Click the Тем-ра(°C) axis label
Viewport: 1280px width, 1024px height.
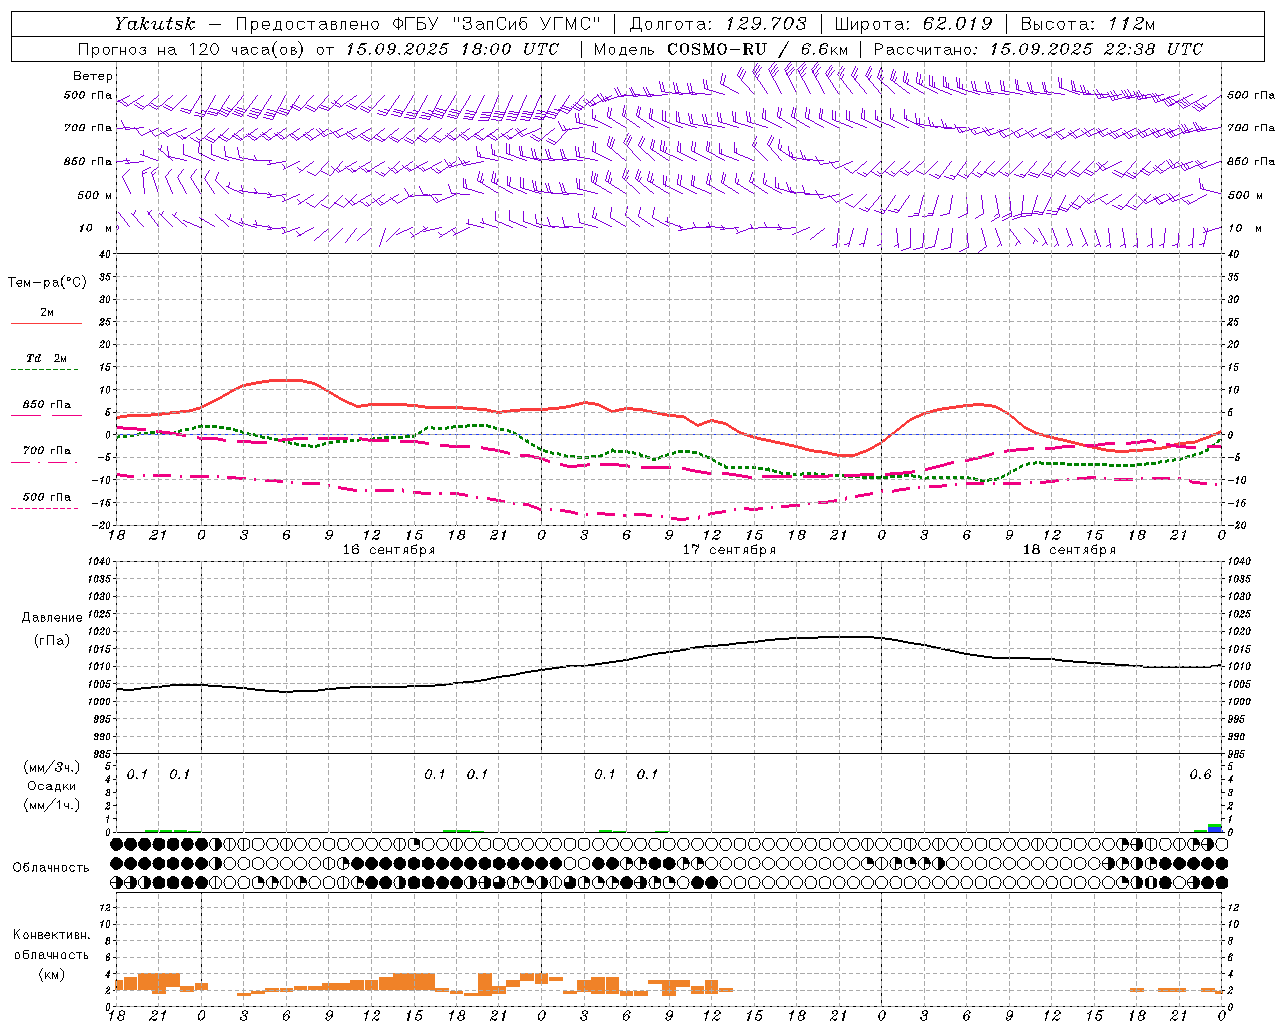click(x=47, y=283)
